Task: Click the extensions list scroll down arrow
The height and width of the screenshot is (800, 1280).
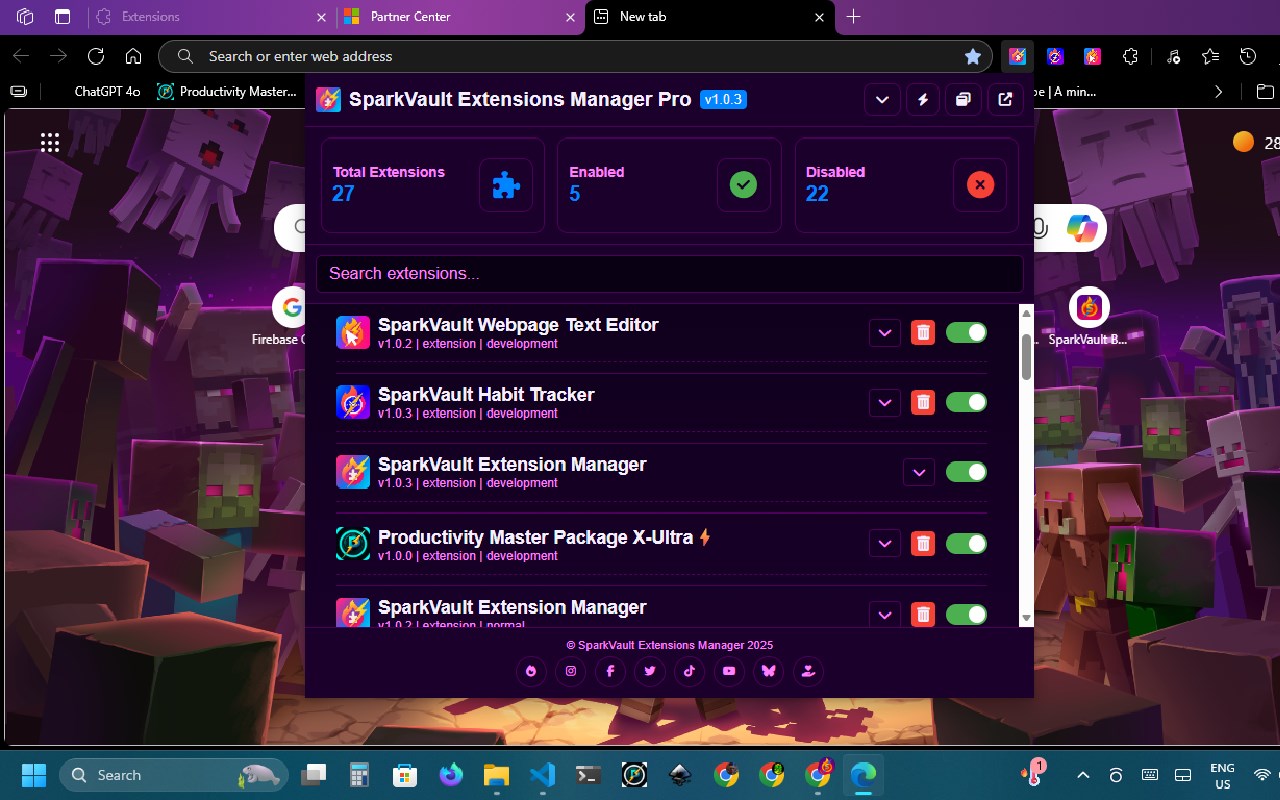Action: (1026, 618)
